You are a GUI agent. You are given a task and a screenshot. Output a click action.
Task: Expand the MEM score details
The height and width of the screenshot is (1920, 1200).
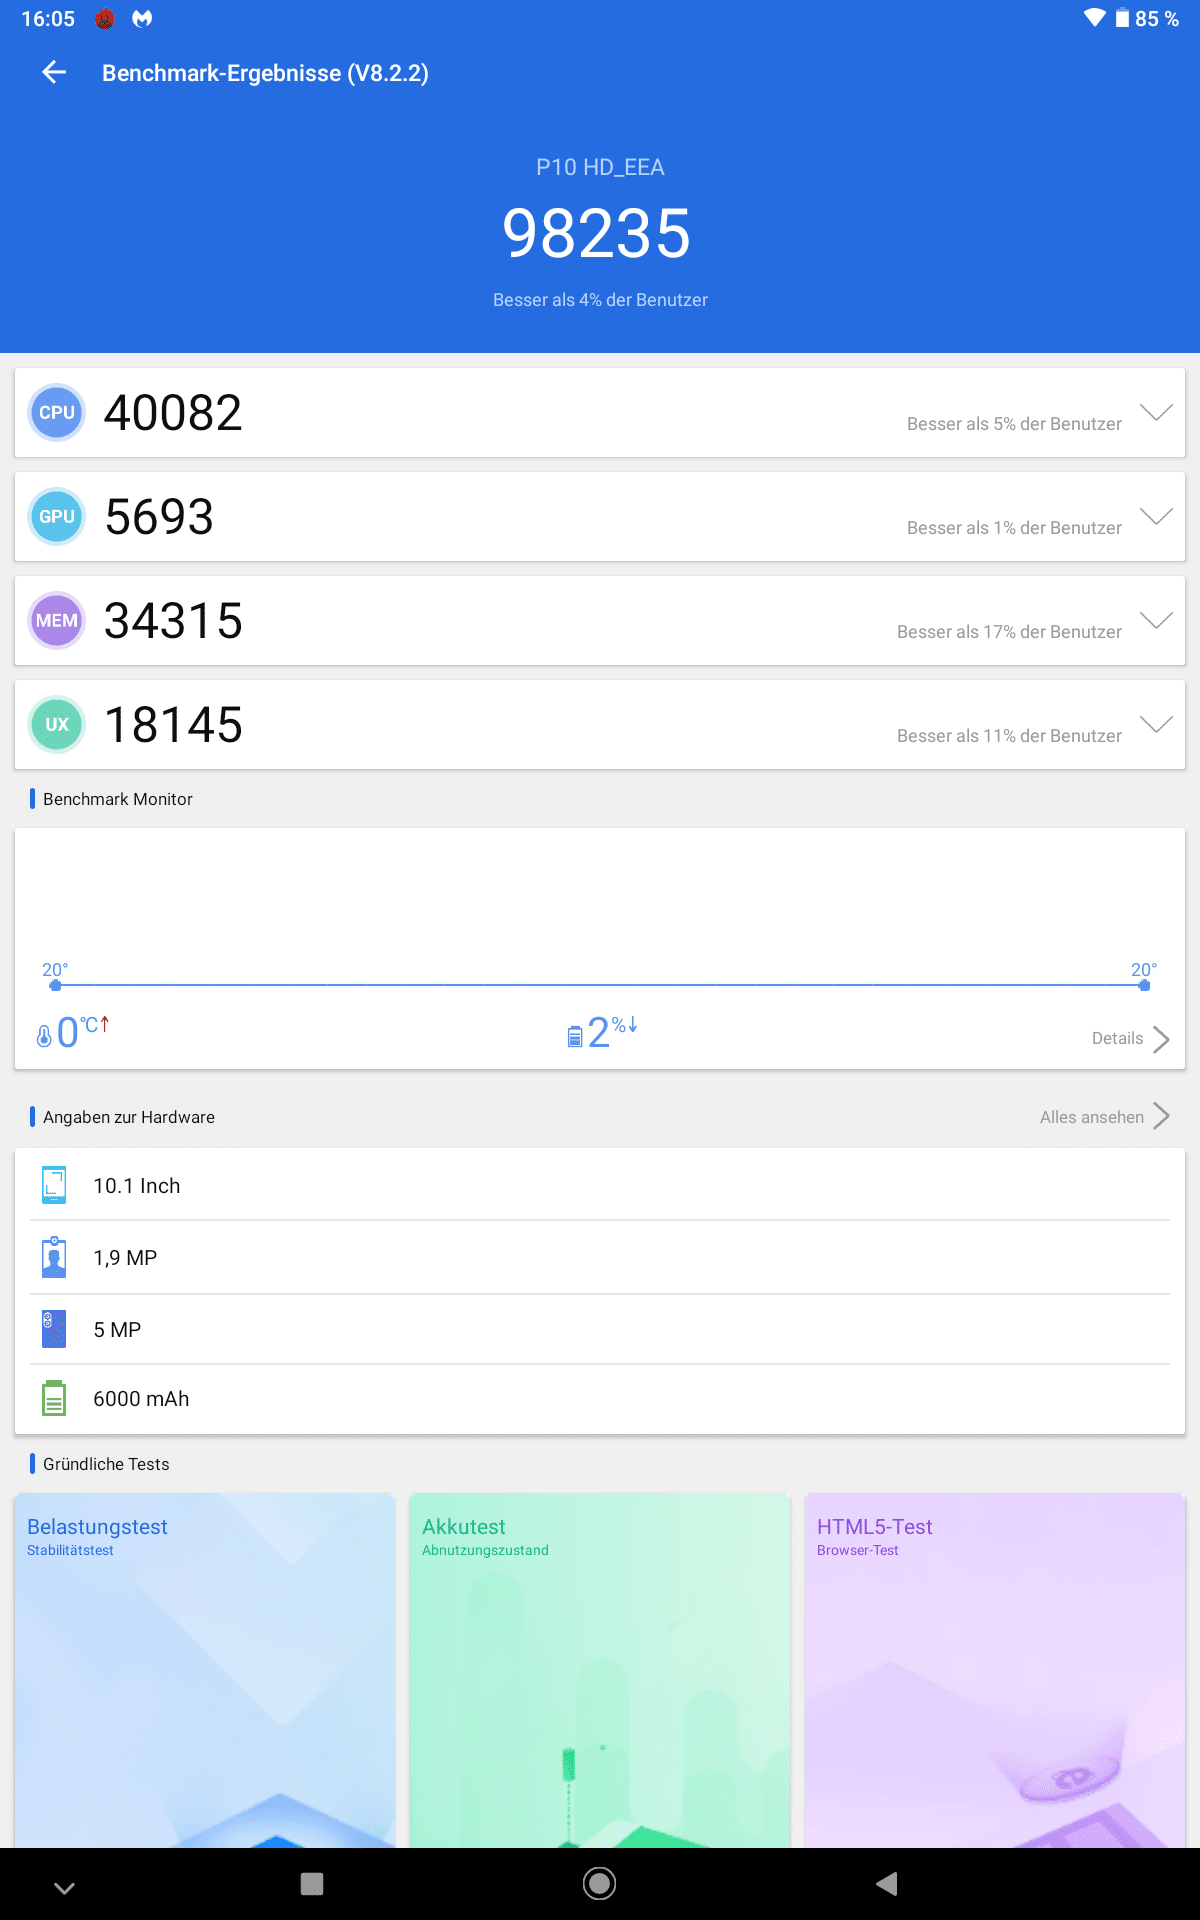point(1156,620)
